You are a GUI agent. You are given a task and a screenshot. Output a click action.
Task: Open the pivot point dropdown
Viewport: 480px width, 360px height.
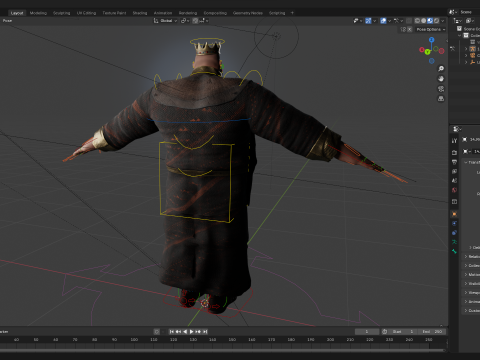[x=185, y=21]
